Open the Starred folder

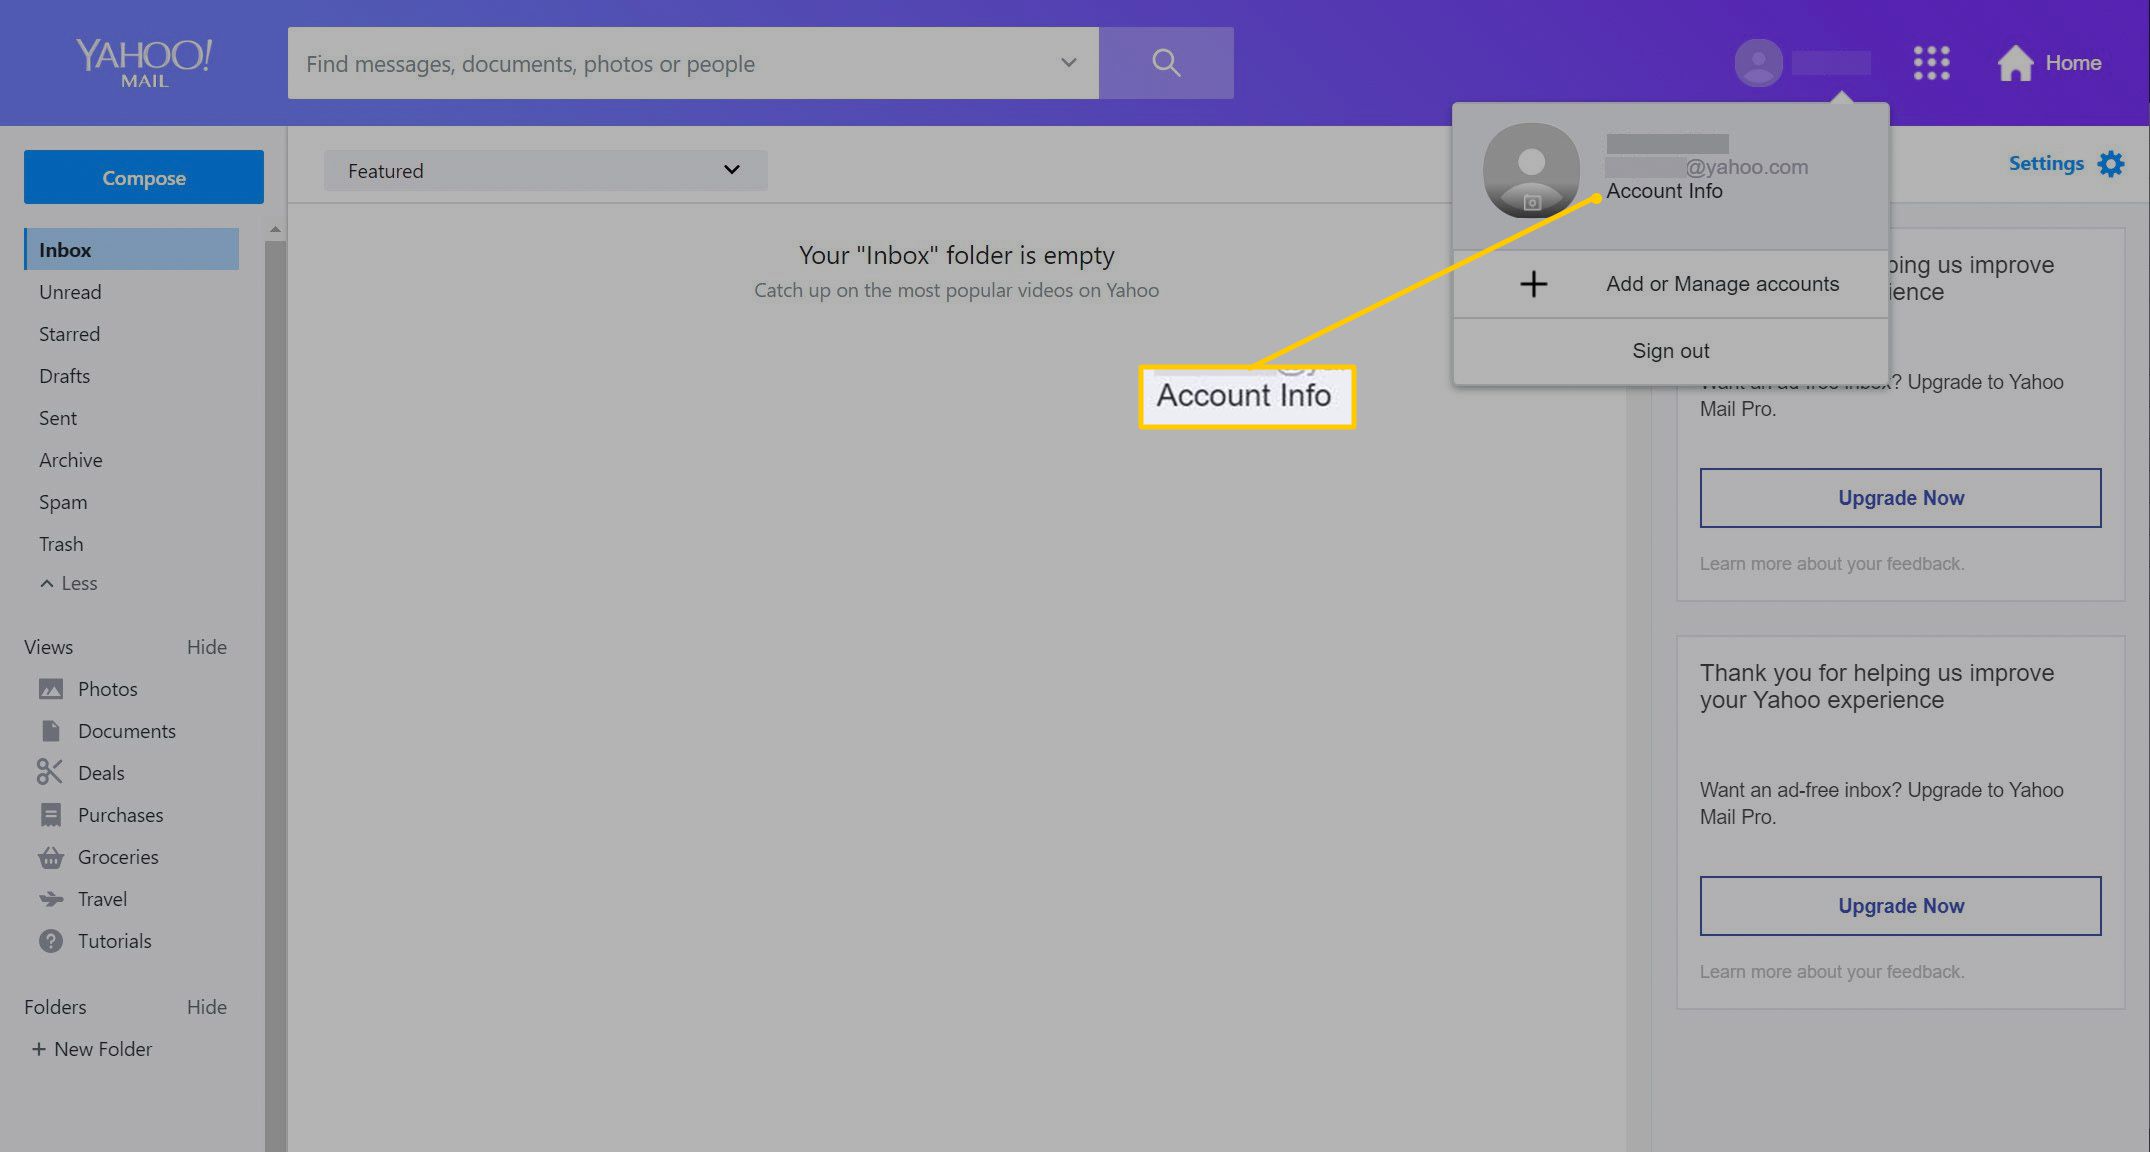[69, 334]
